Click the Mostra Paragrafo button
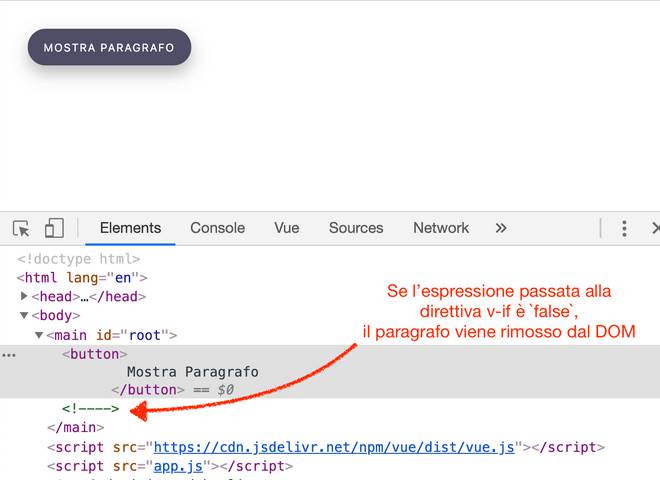The width and height of the screenshot is (660, 480). pyautogui.click(x=109, y=47)
